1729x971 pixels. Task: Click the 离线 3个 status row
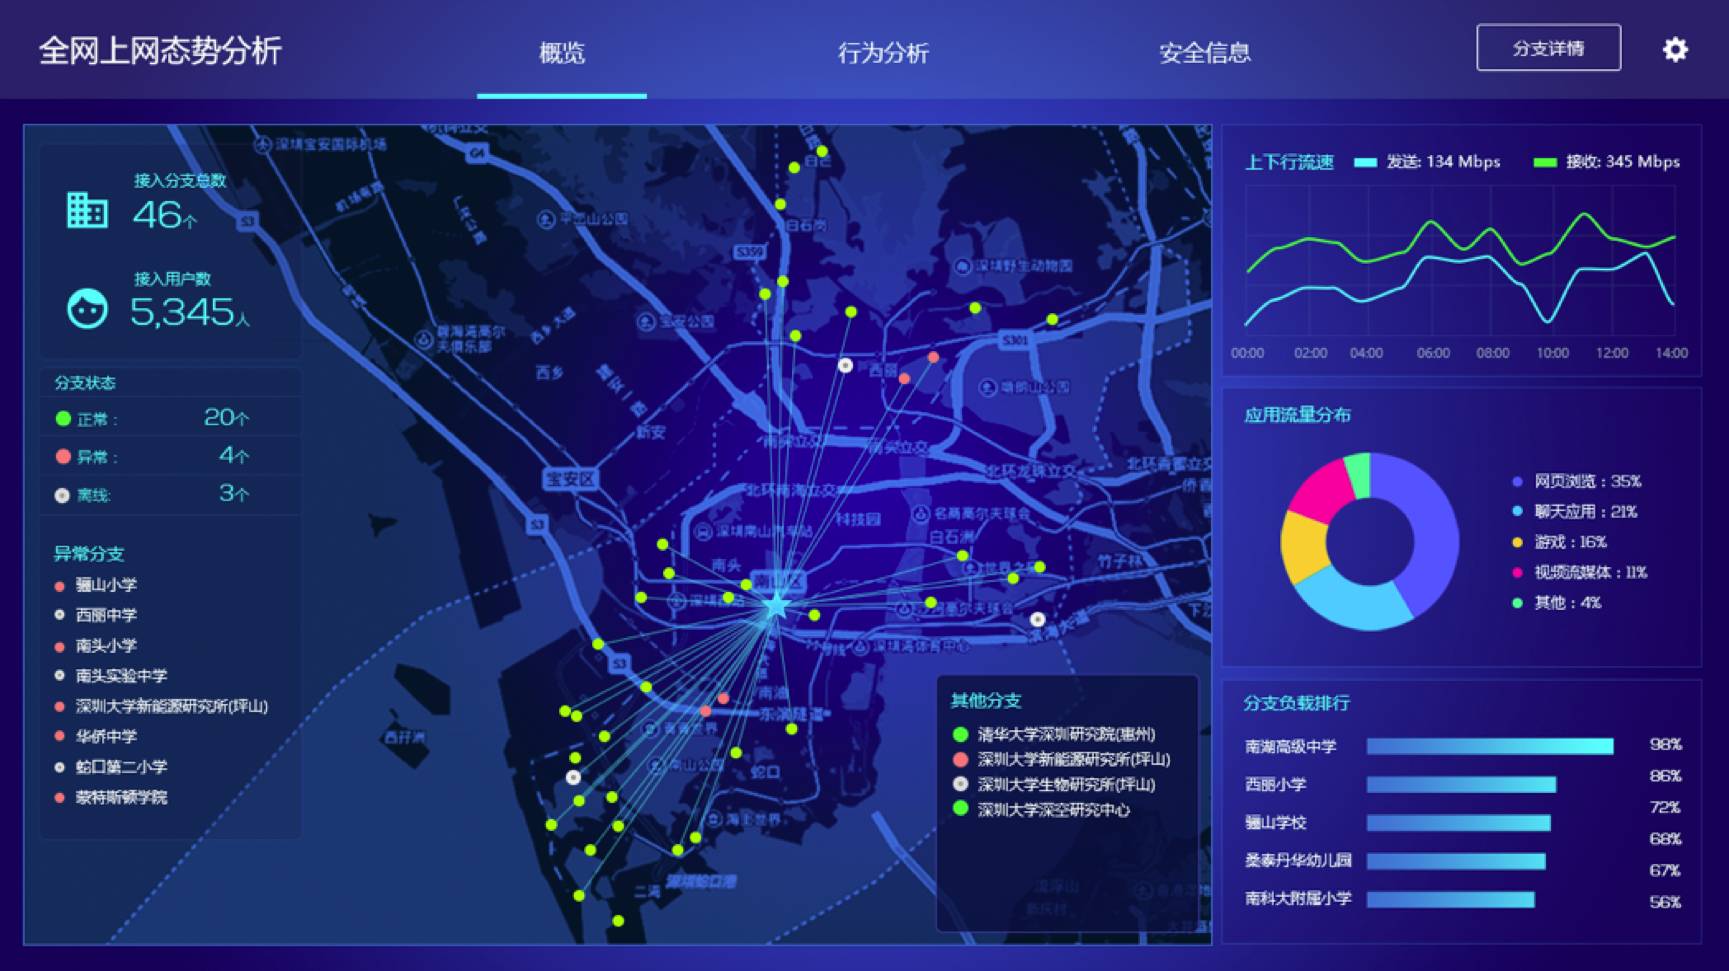coord(170,494)
